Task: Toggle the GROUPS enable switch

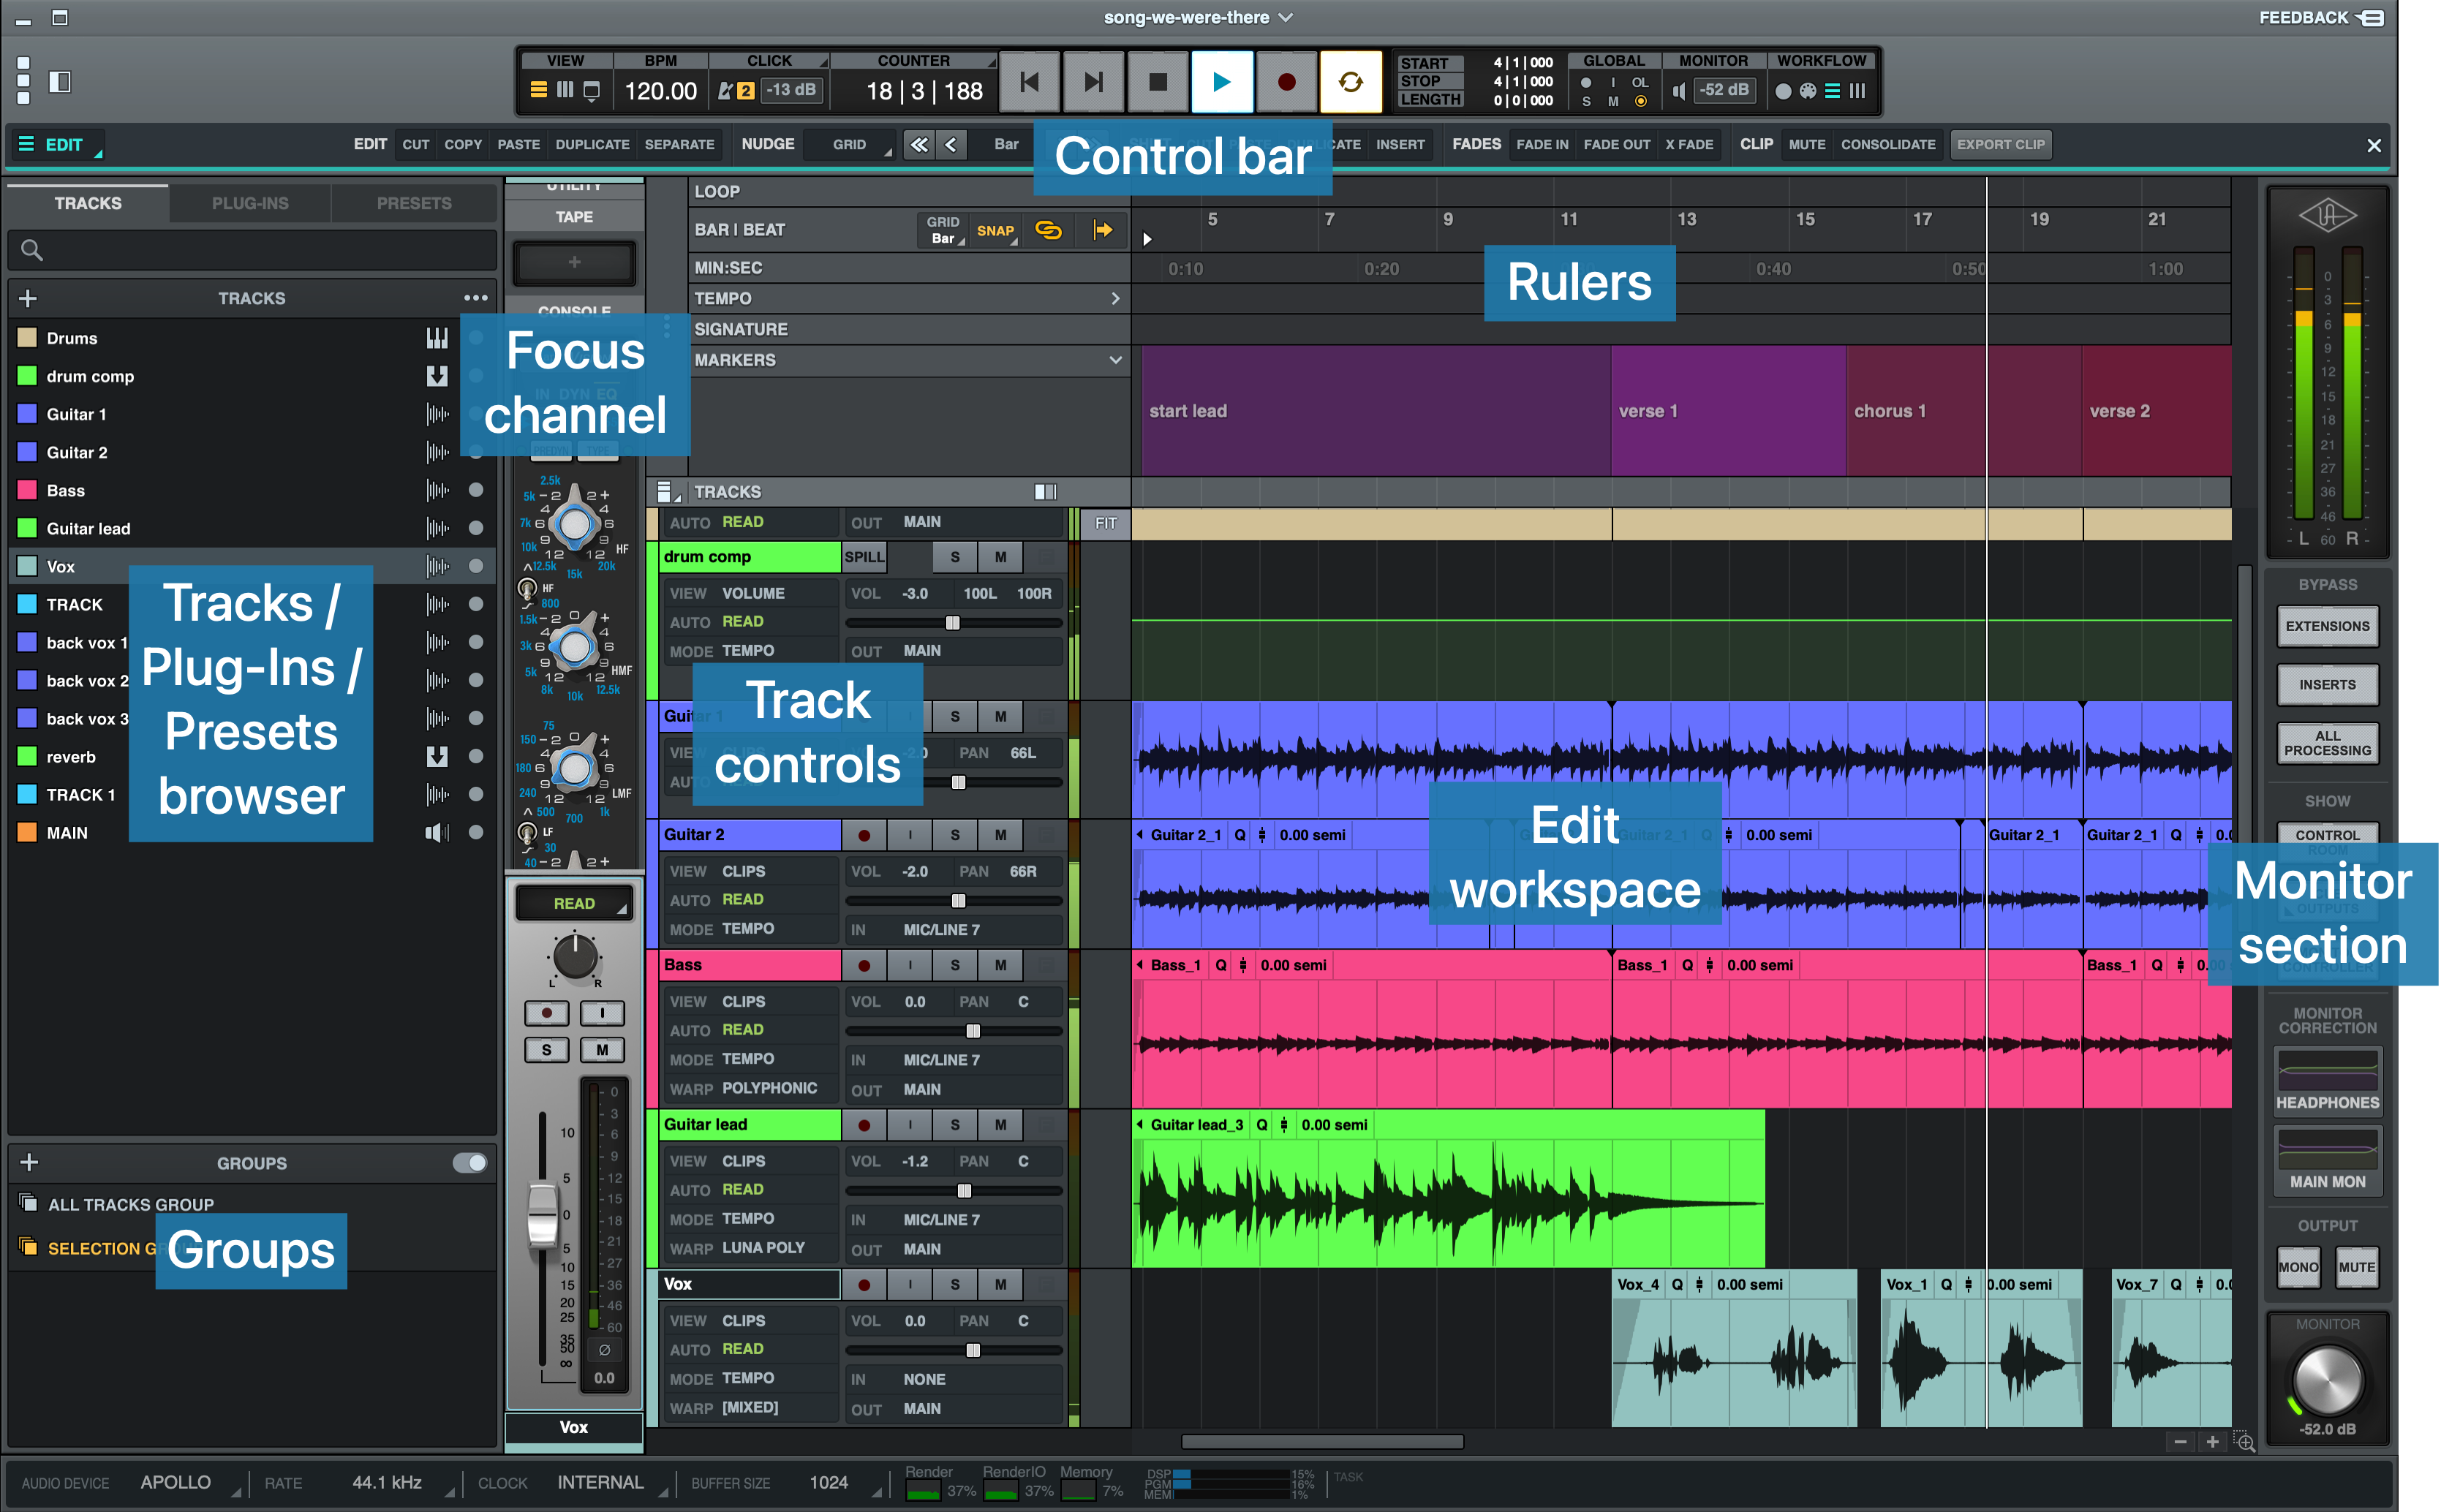Action: (469, 1163)
